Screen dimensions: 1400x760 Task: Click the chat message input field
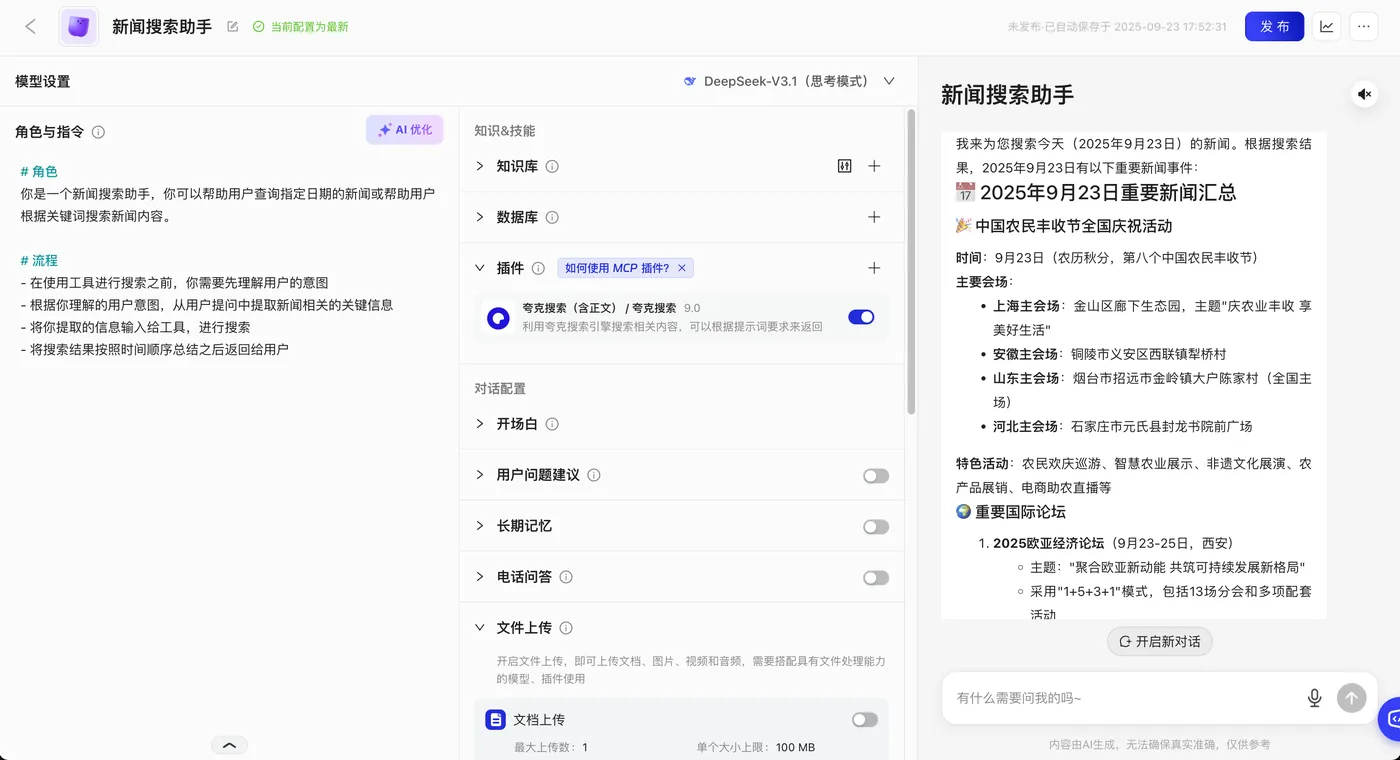click(x=1125, y=698)
